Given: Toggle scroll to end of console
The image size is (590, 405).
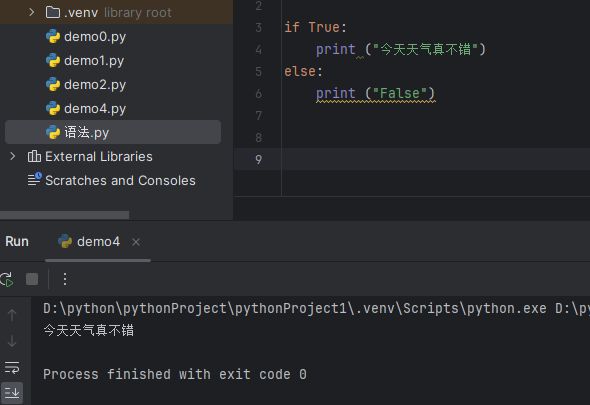Looking at the screenshot, I should [x=12, y=393].
